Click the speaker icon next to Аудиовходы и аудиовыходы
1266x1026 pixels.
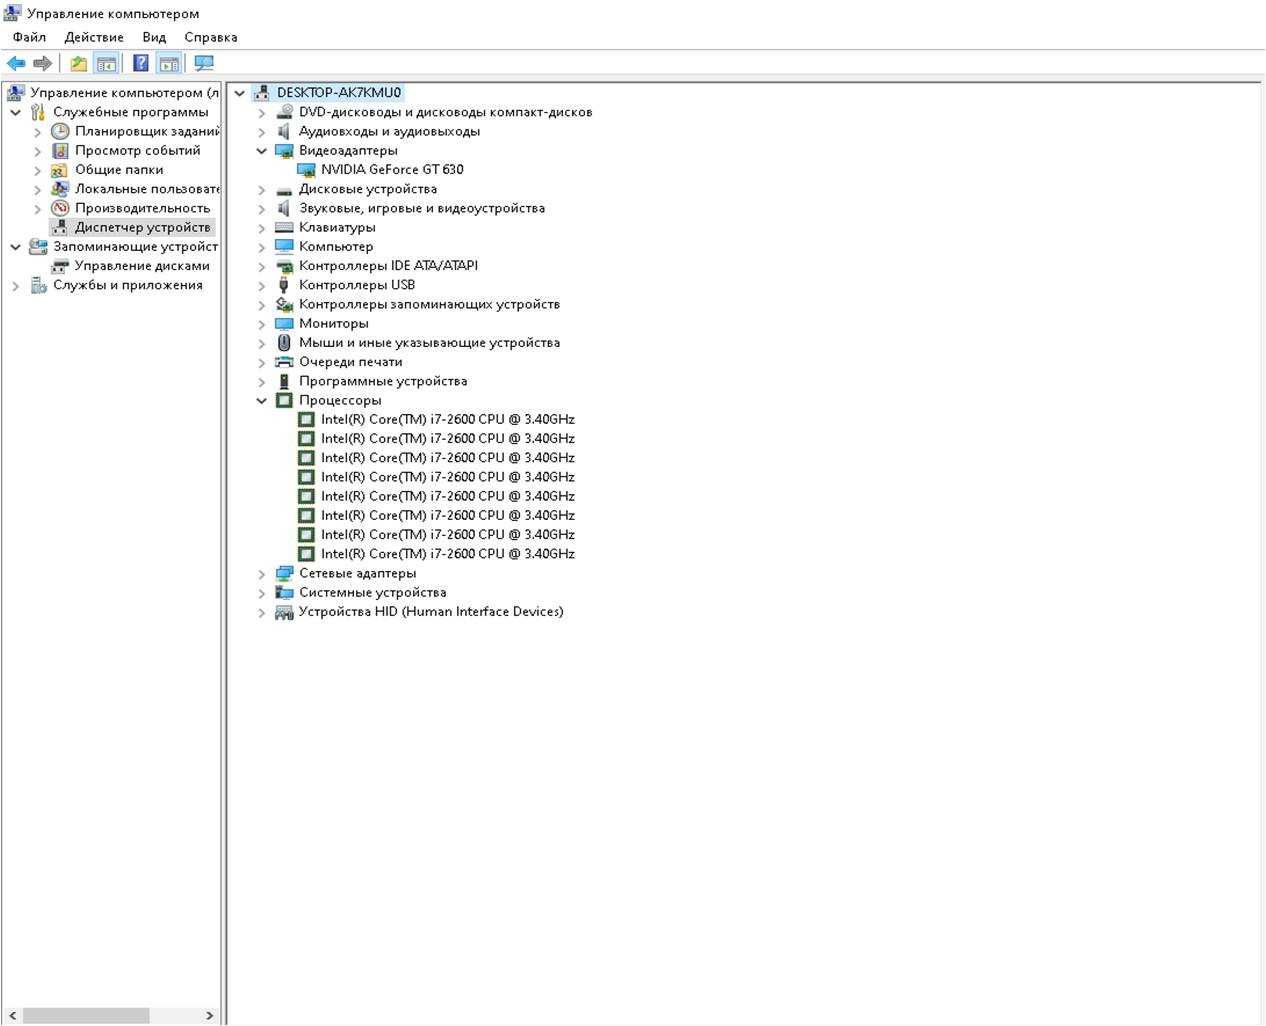284,131
